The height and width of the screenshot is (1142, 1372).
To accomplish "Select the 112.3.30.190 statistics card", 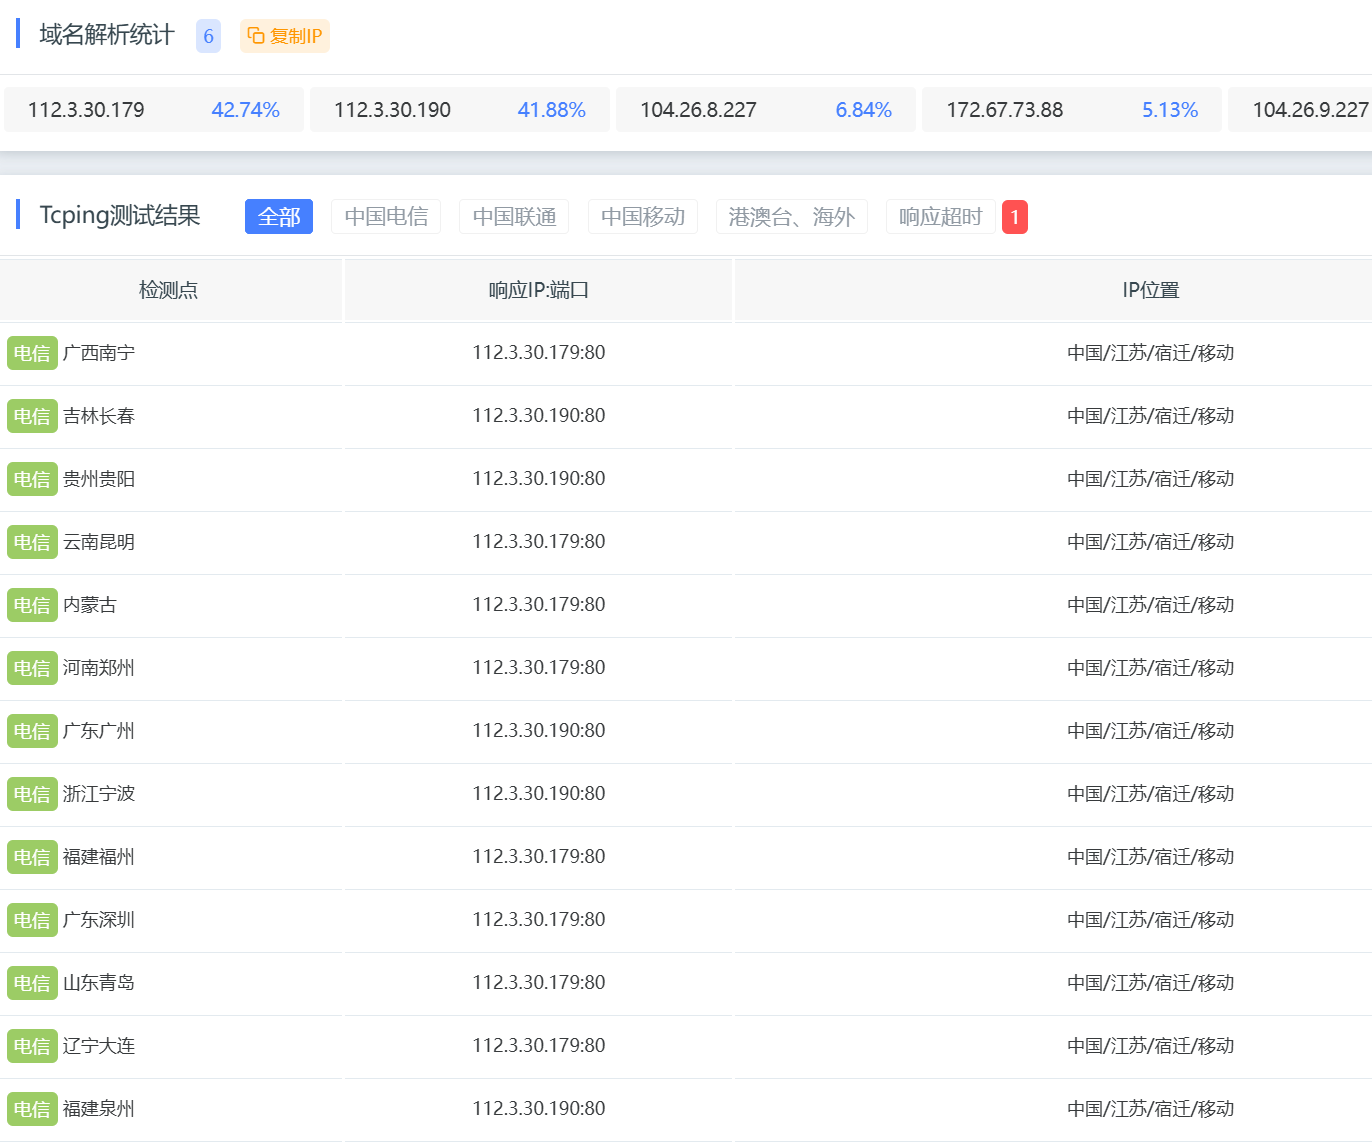I will click(460, 110).
